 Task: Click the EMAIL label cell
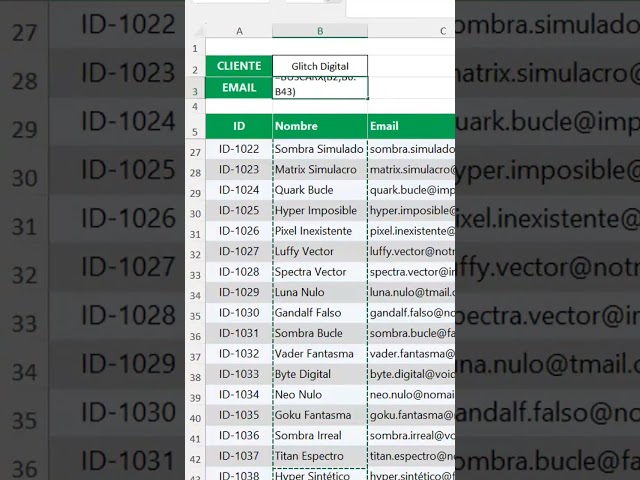(x=239, y=87)
